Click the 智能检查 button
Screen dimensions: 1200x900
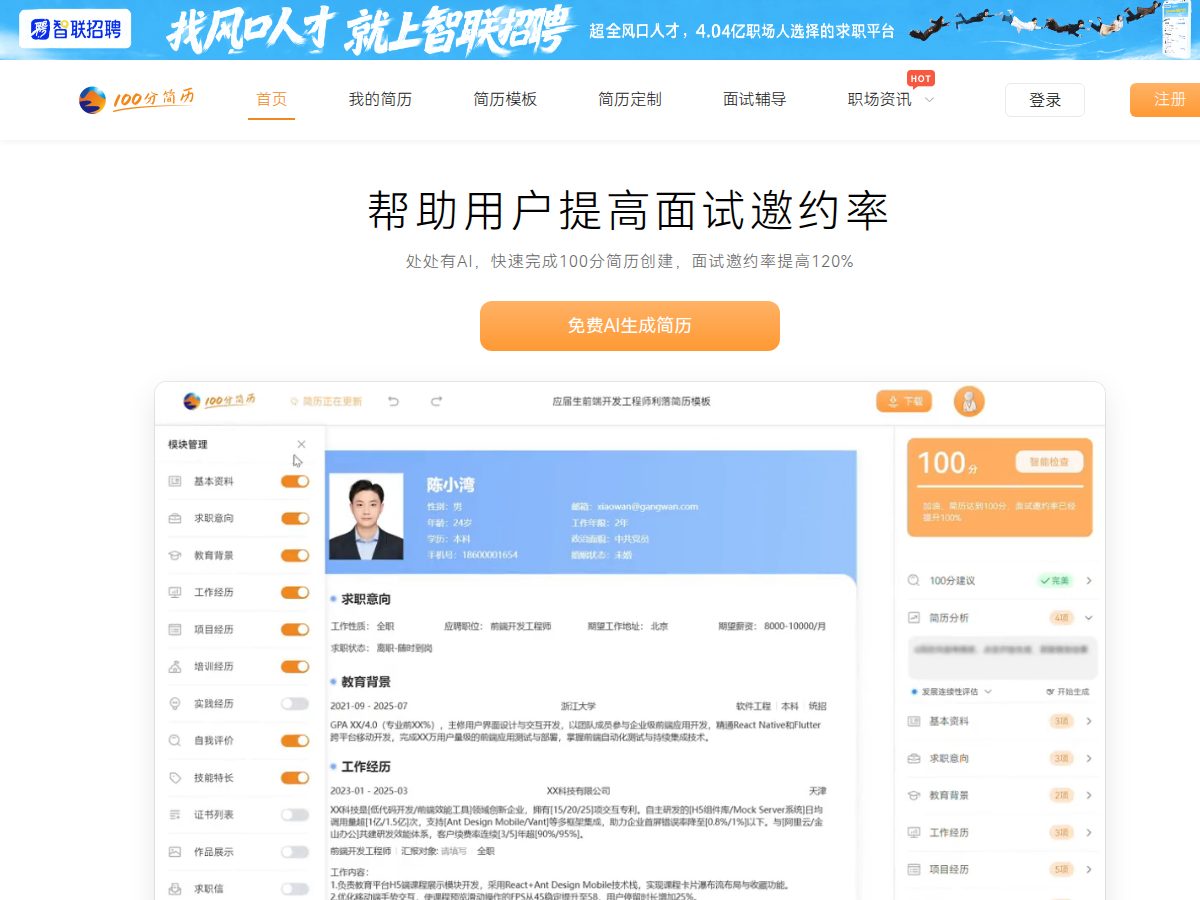[x=1050, y=462]
